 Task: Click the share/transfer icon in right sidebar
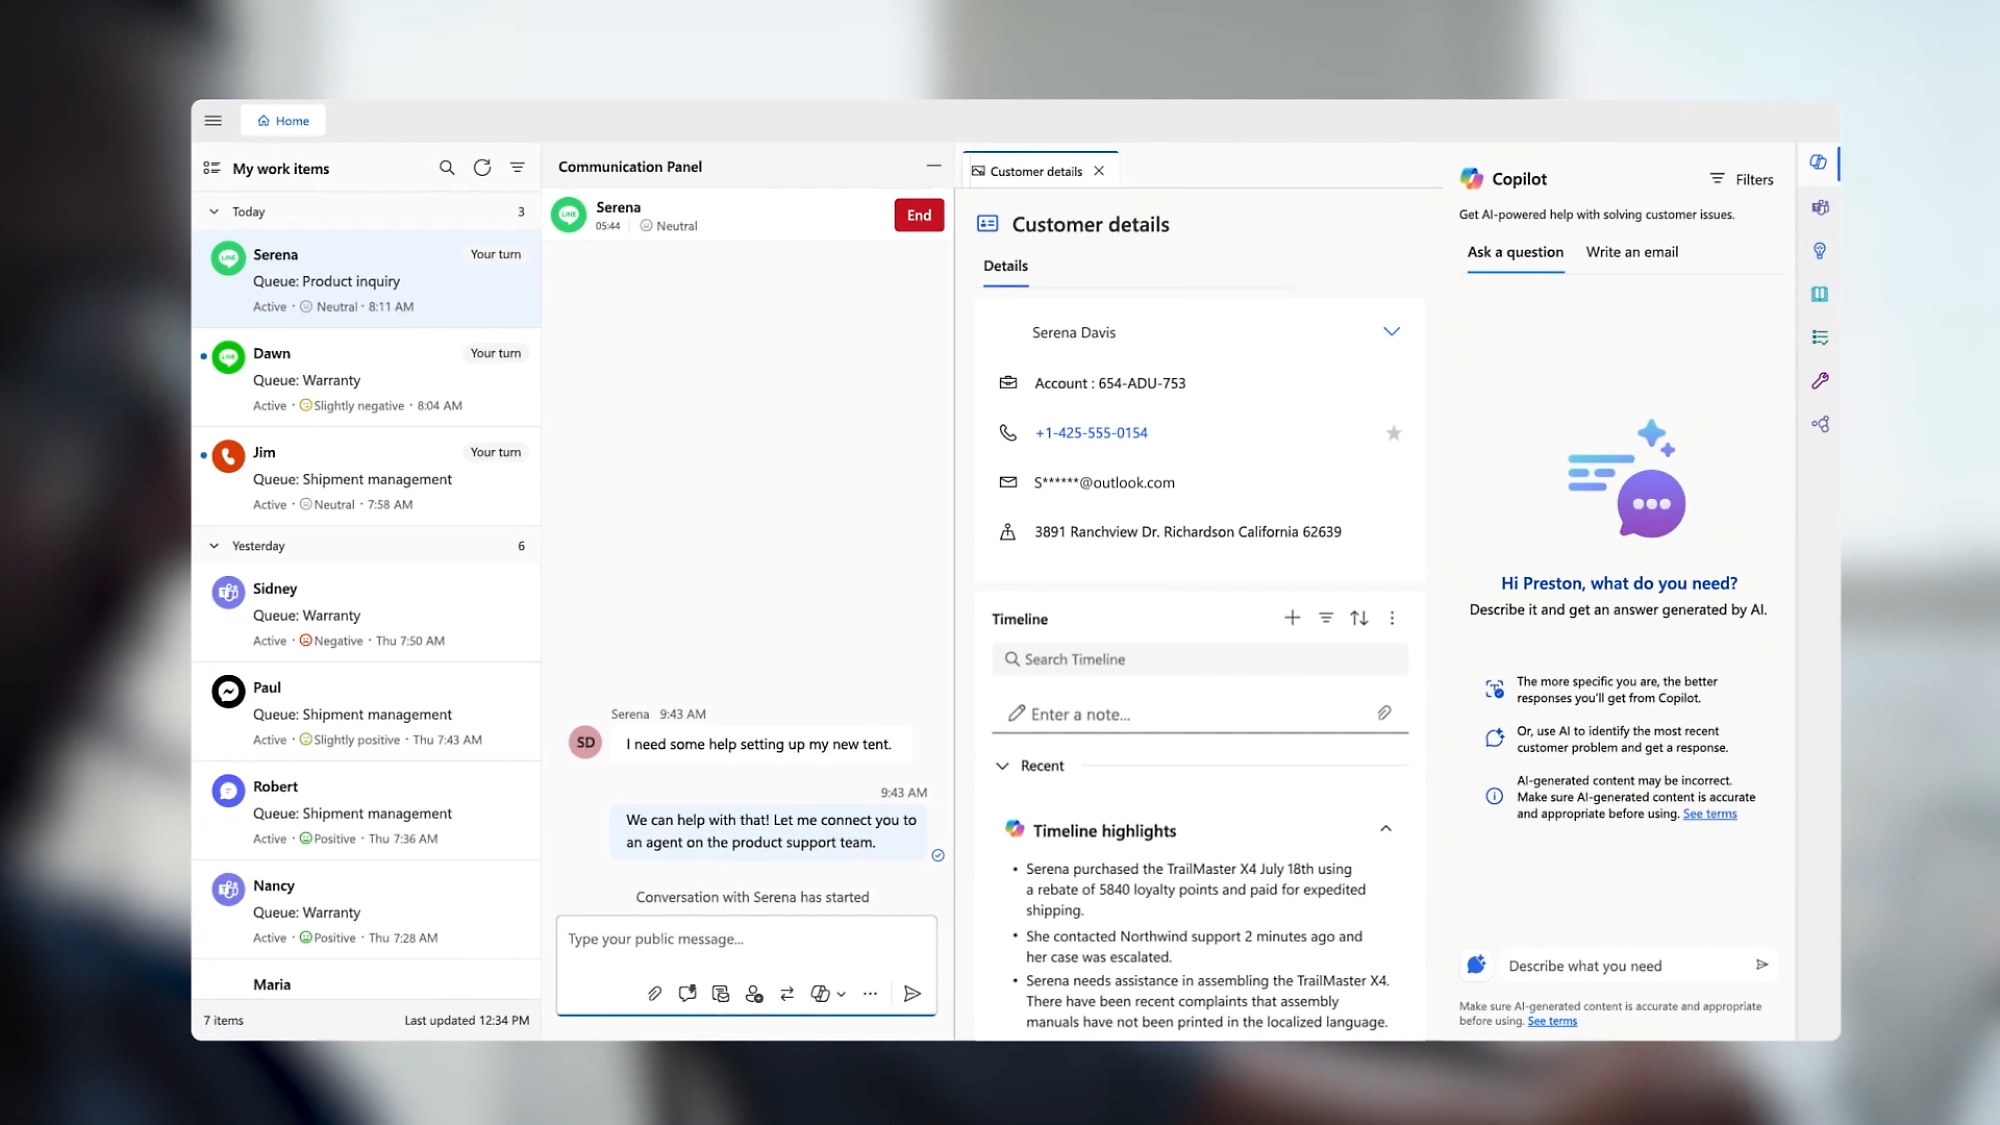coord(1820,423)
